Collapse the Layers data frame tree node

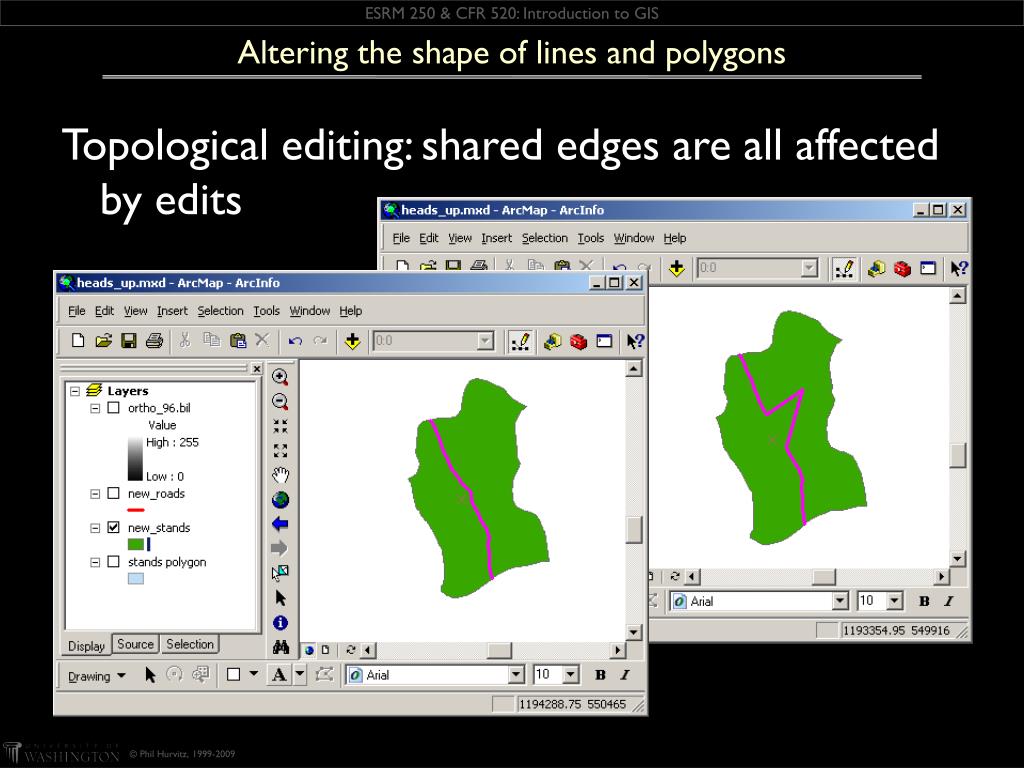(74, 391)
